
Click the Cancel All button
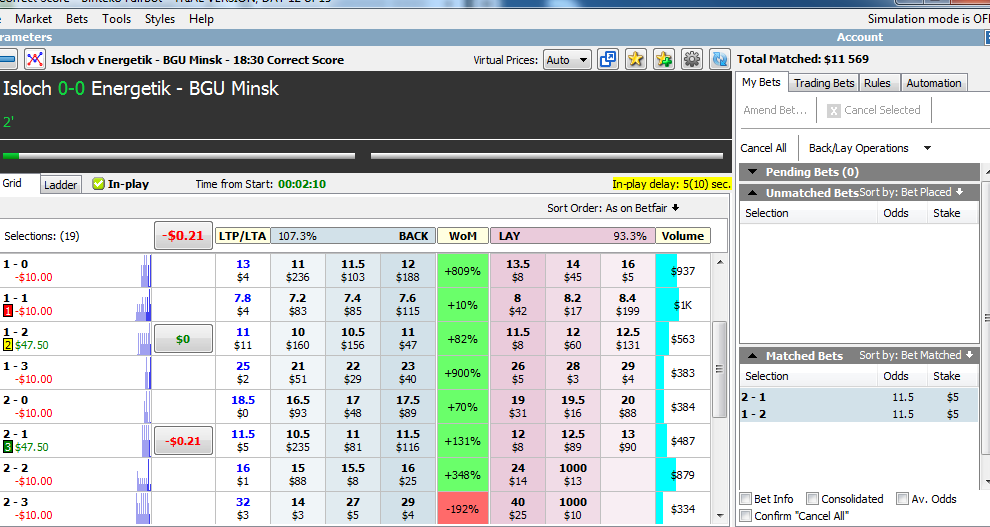coord(763,148)
